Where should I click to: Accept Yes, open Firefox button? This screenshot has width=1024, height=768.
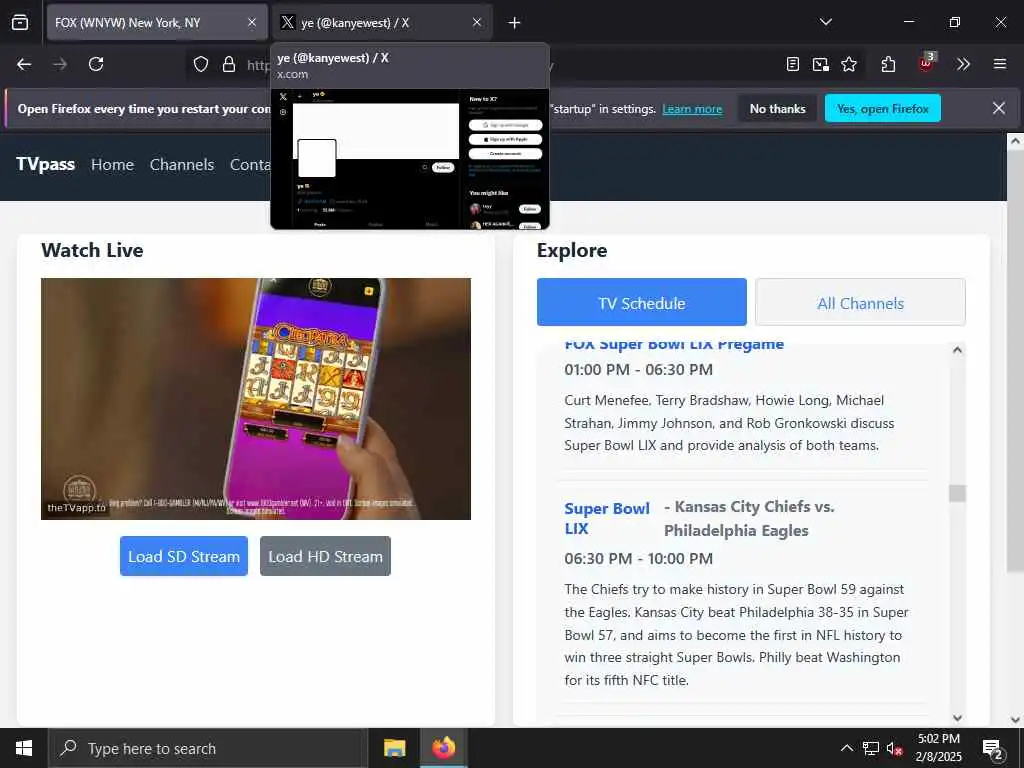883,108
